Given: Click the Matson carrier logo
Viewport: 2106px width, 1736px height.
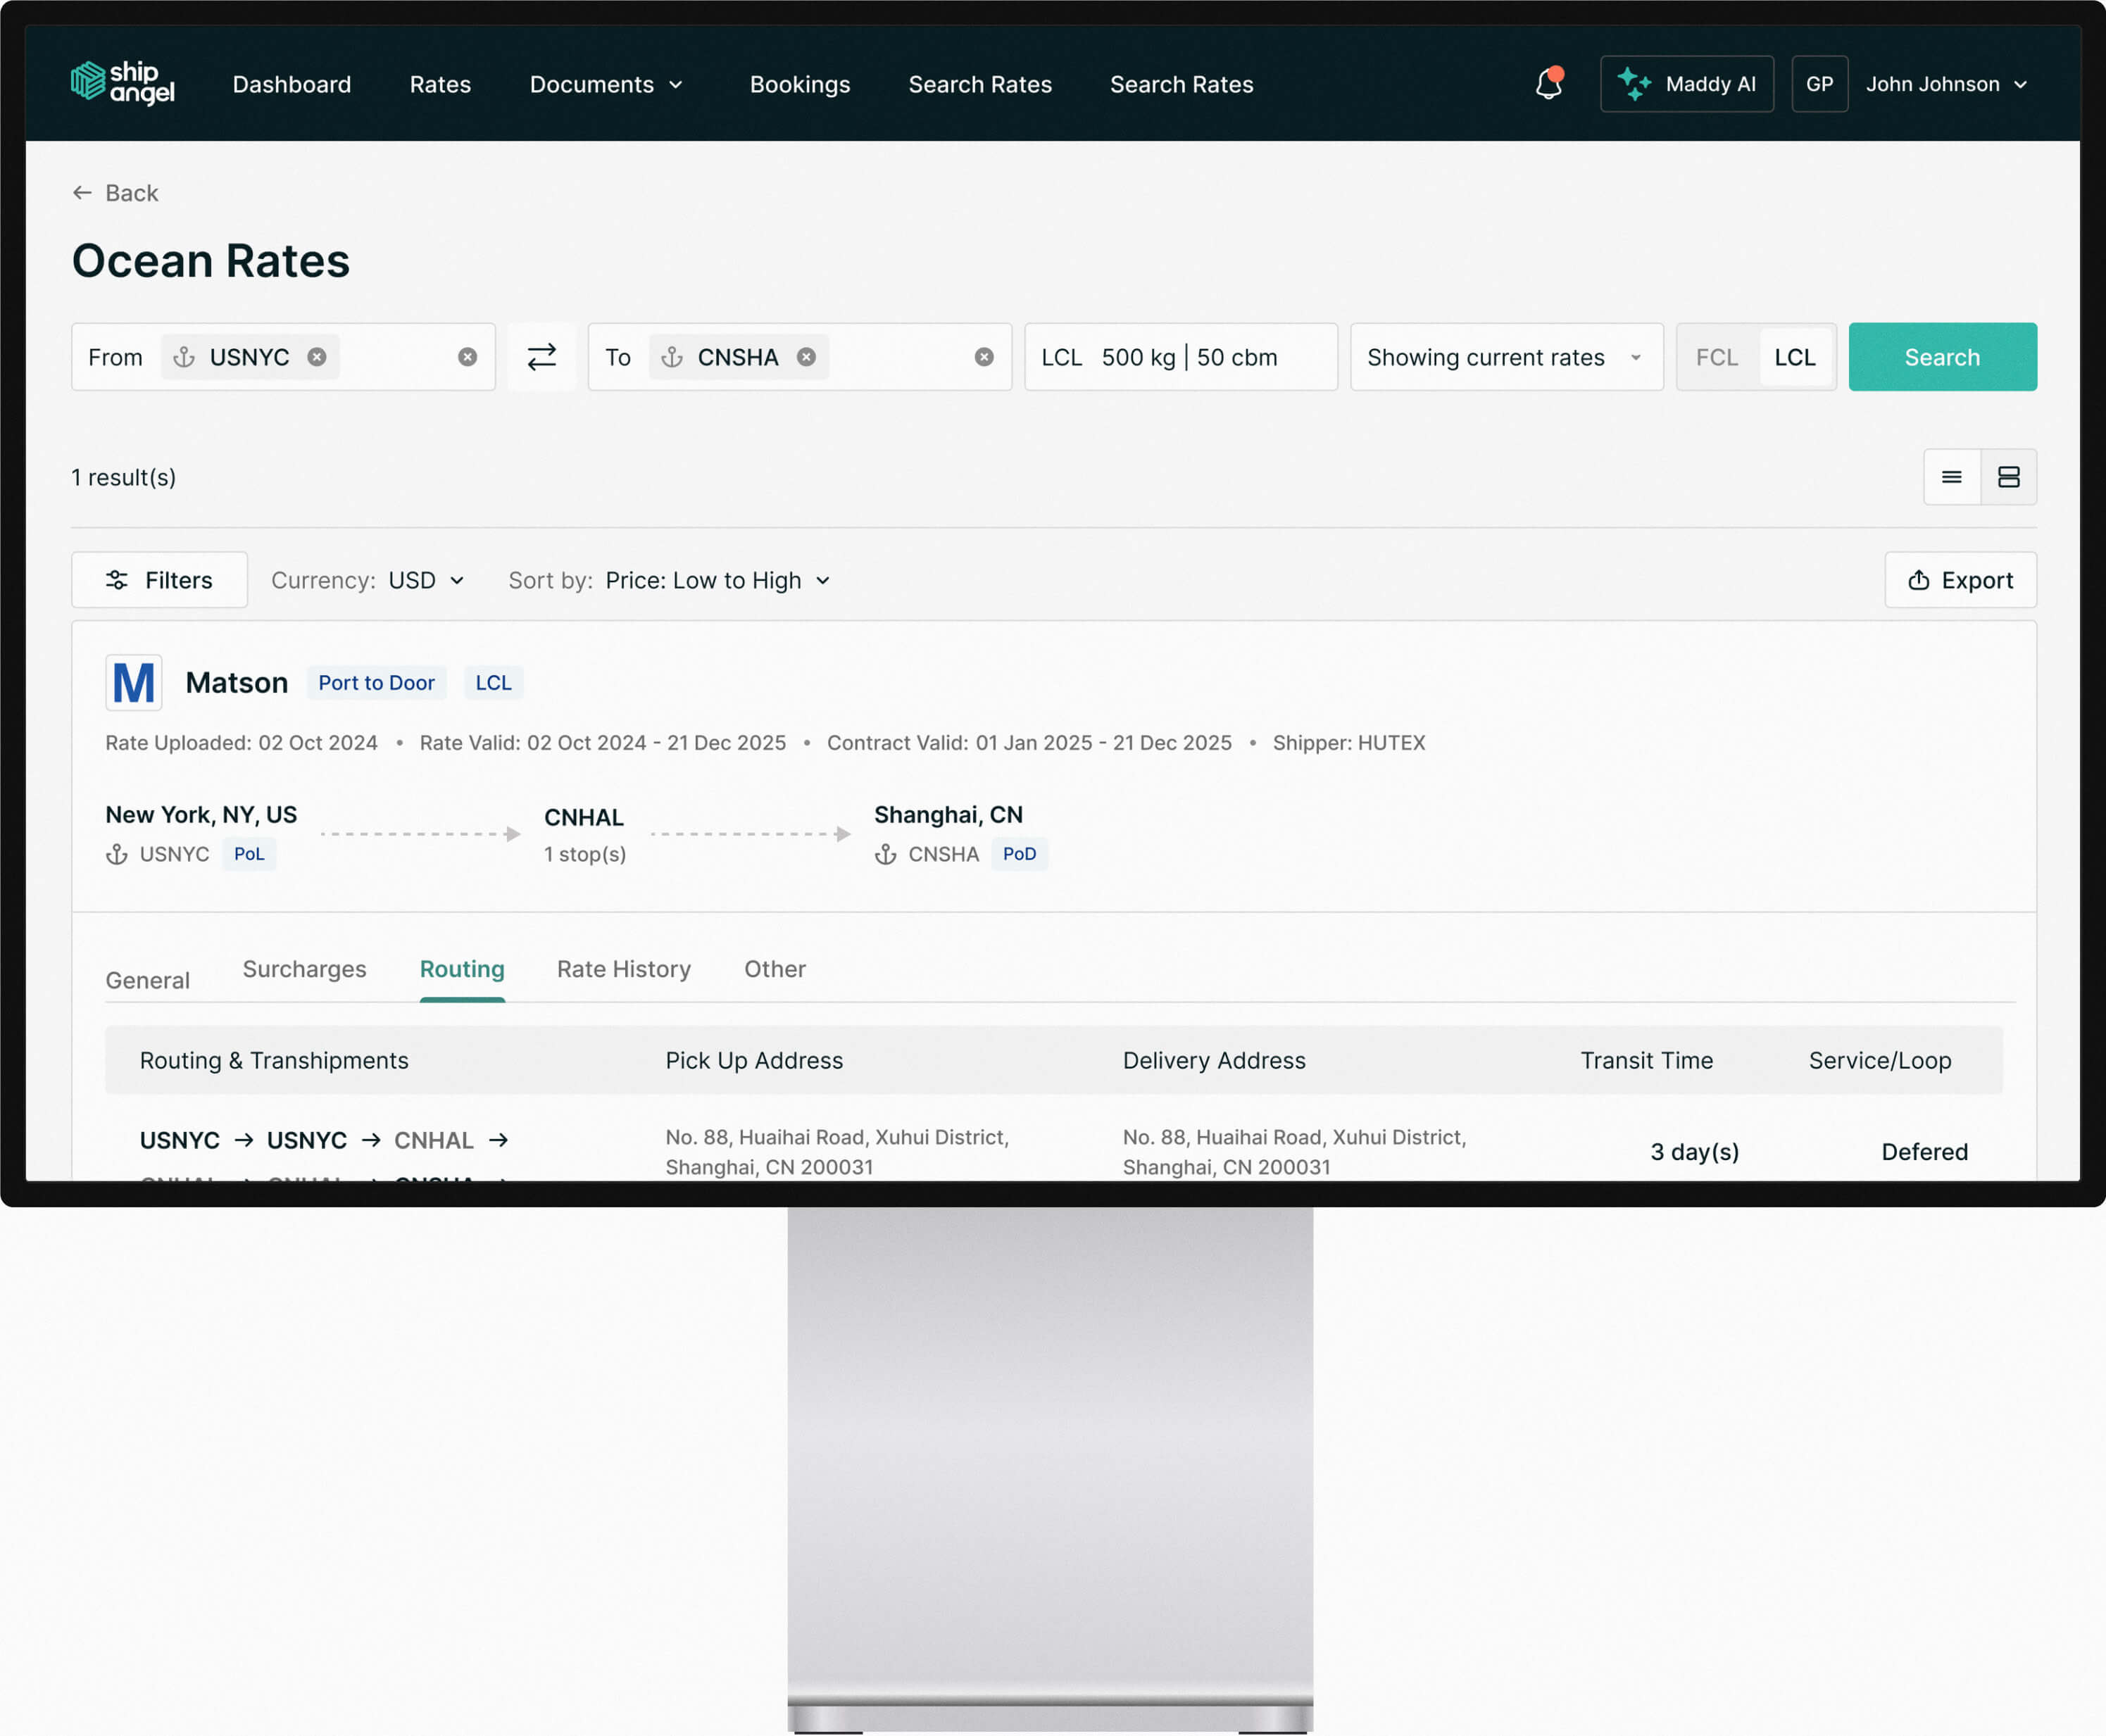Looking at the screenshot, I should click(133, 683).
